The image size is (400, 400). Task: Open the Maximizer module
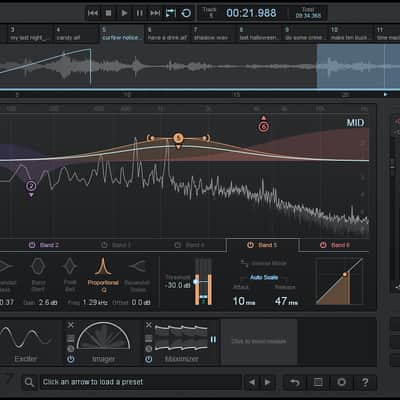(x=182, y=343)
